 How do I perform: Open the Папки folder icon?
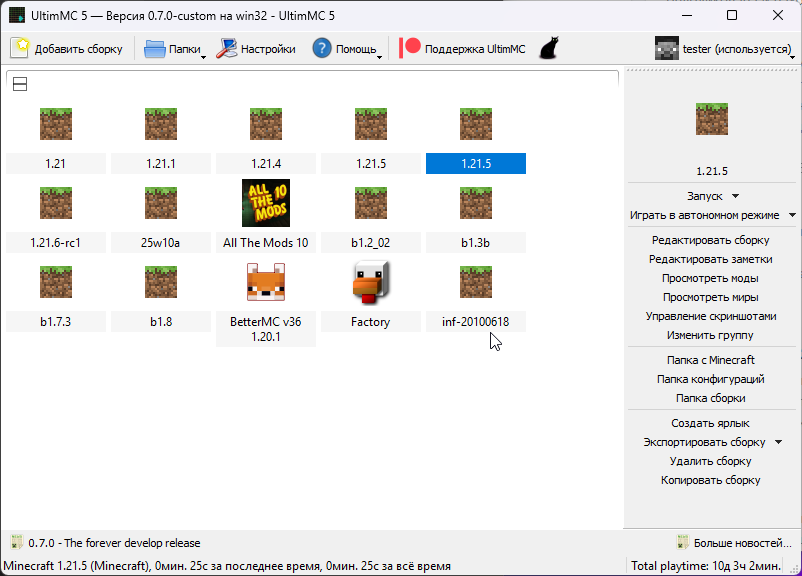tap(154, 49)
